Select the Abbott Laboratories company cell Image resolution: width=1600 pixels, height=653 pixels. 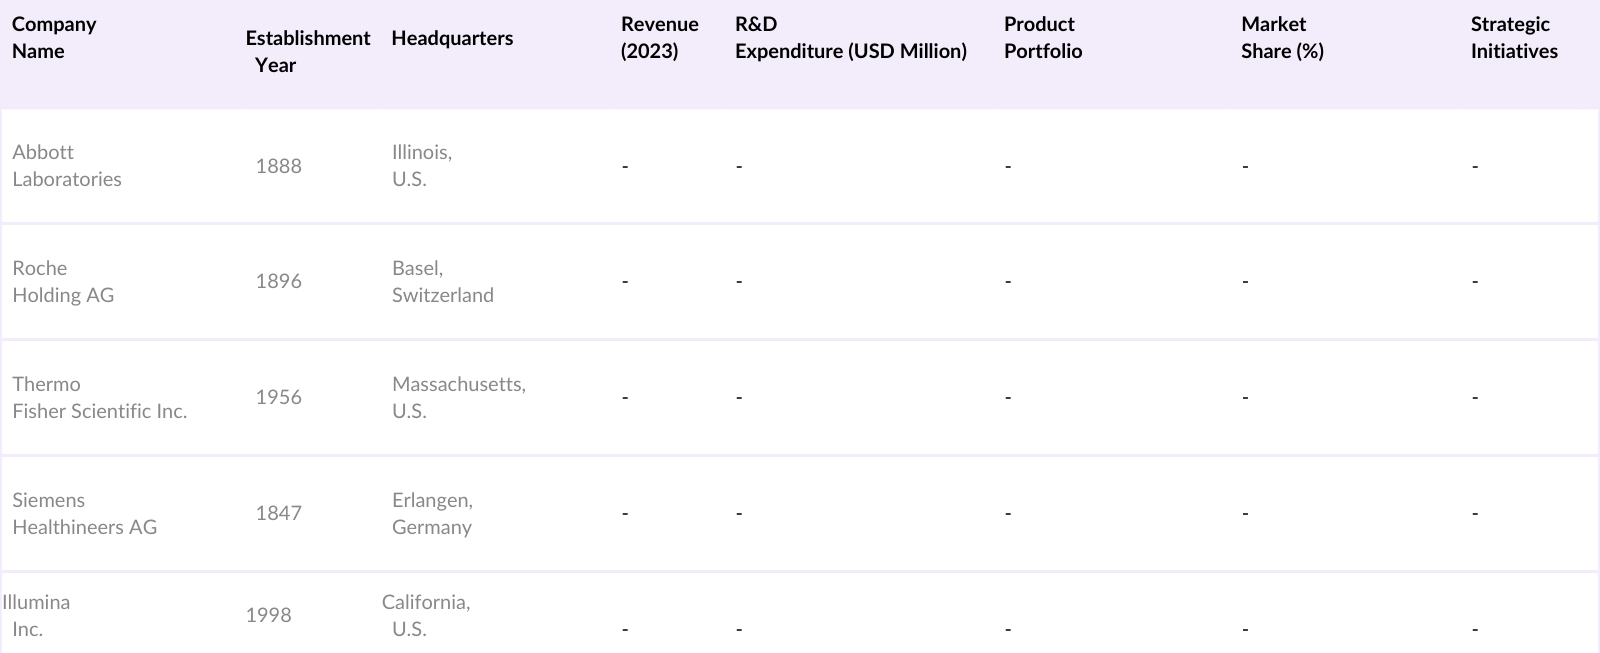pyautogui.click(x=67, y=166)
